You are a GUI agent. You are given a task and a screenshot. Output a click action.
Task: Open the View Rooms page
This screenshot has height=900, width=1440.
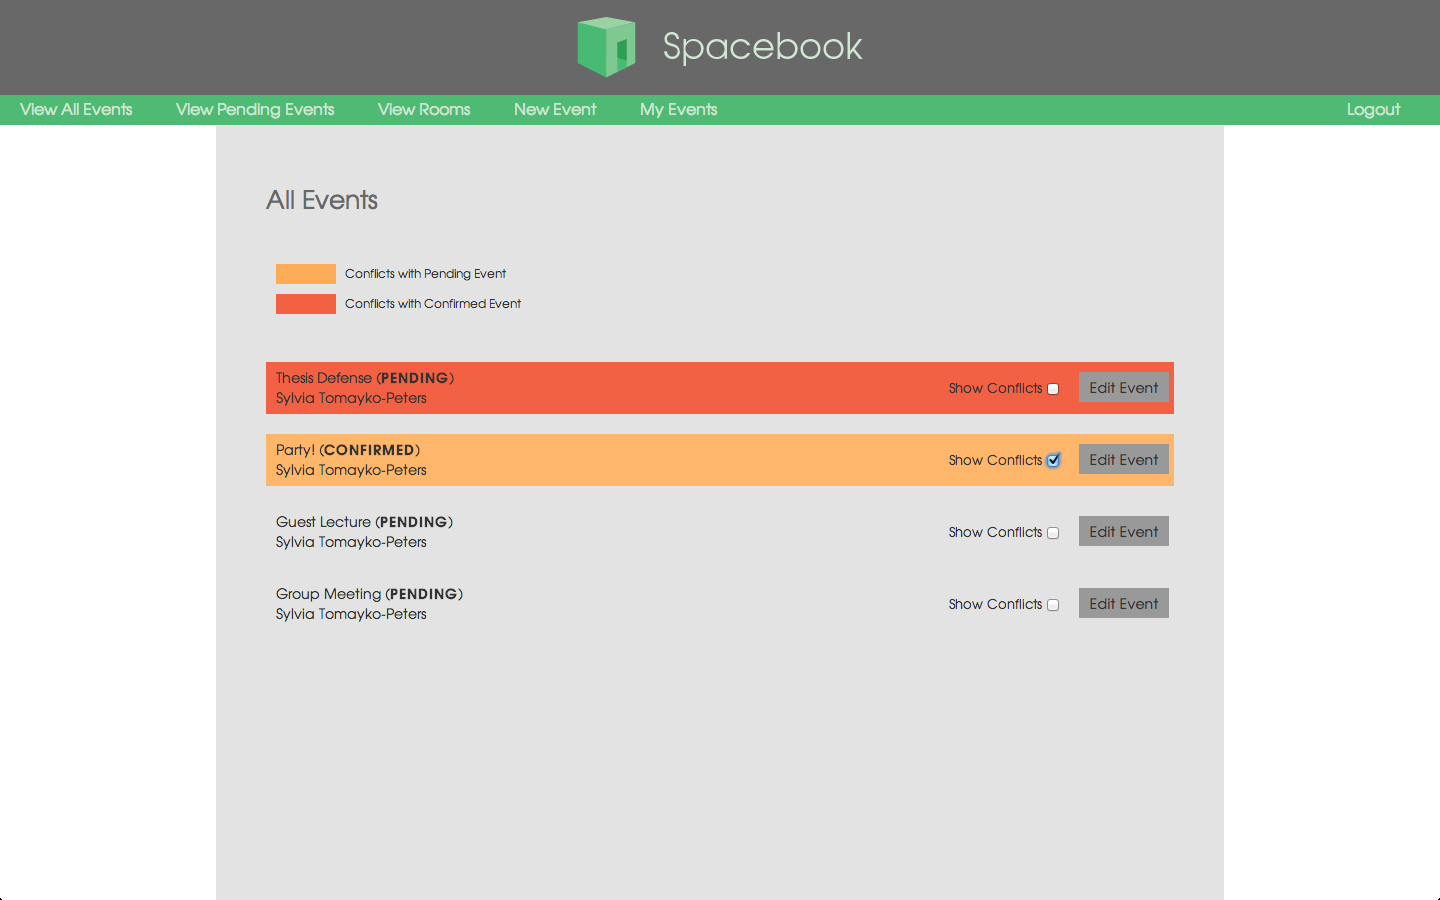[x=424, y=110]
